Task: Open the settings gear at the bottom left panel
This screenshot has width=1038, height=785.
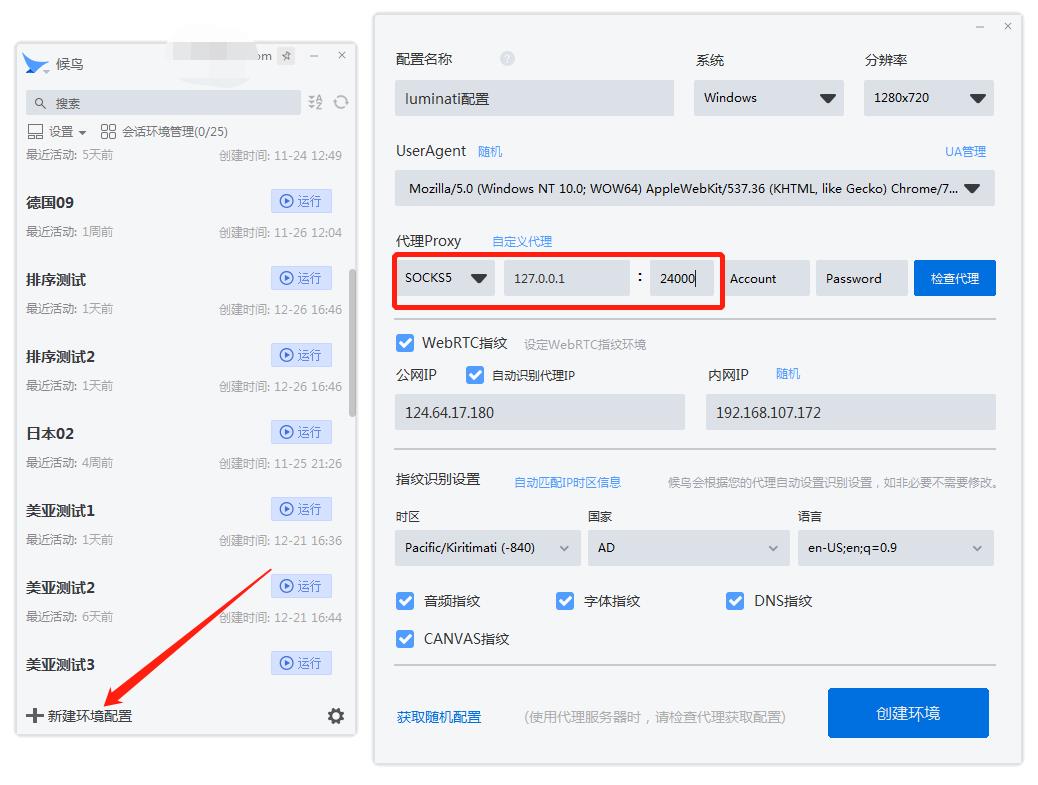Action: click(336, 716)
